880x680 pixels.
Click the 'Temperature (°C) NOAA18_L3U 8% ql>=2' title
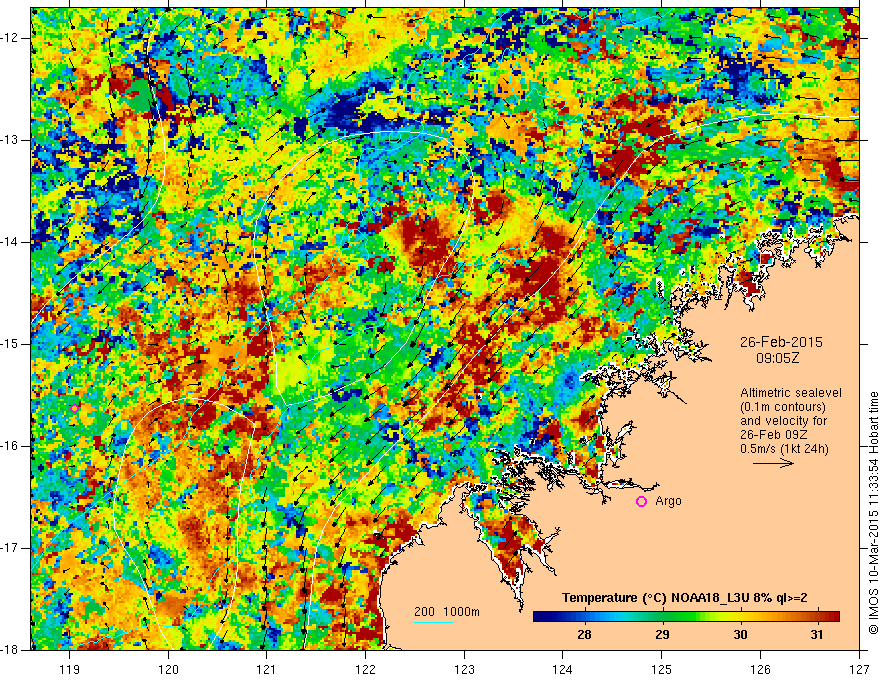point(685,598)
